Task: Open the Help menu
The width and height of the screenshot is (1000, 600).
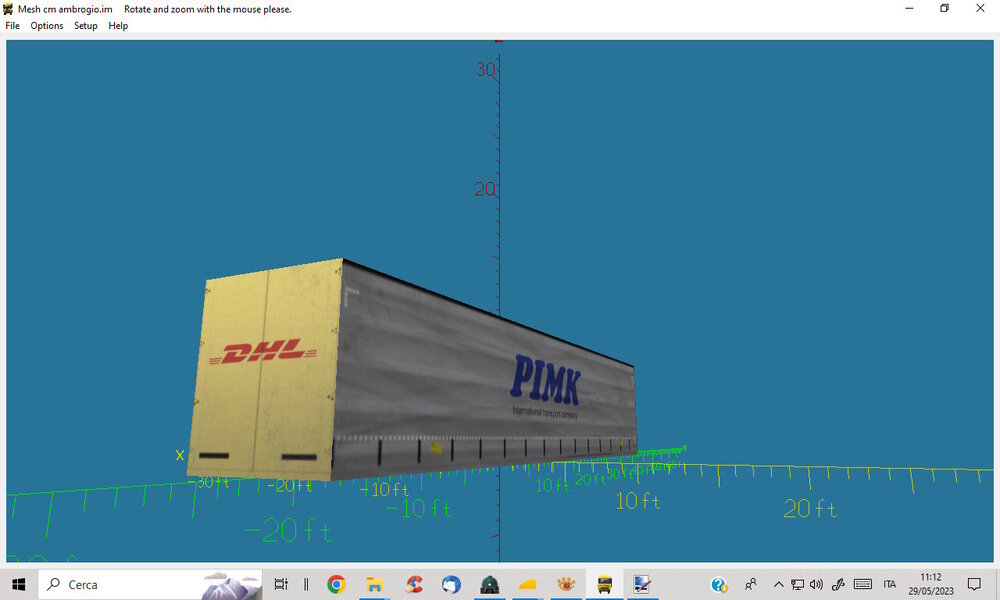Action: 118,26
